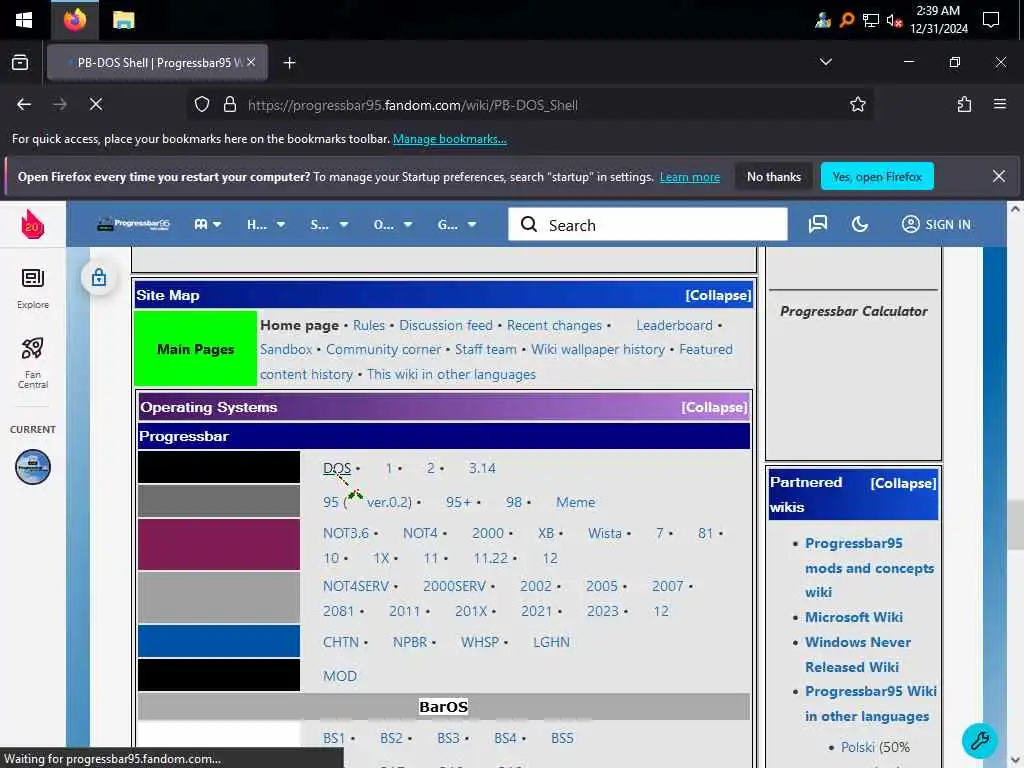Image resolution: width=1024 pixels, height=768 pixels.
Task: Open the Firefox application hamburger menu
Action: pyautogui.click(x=999, y=104)
